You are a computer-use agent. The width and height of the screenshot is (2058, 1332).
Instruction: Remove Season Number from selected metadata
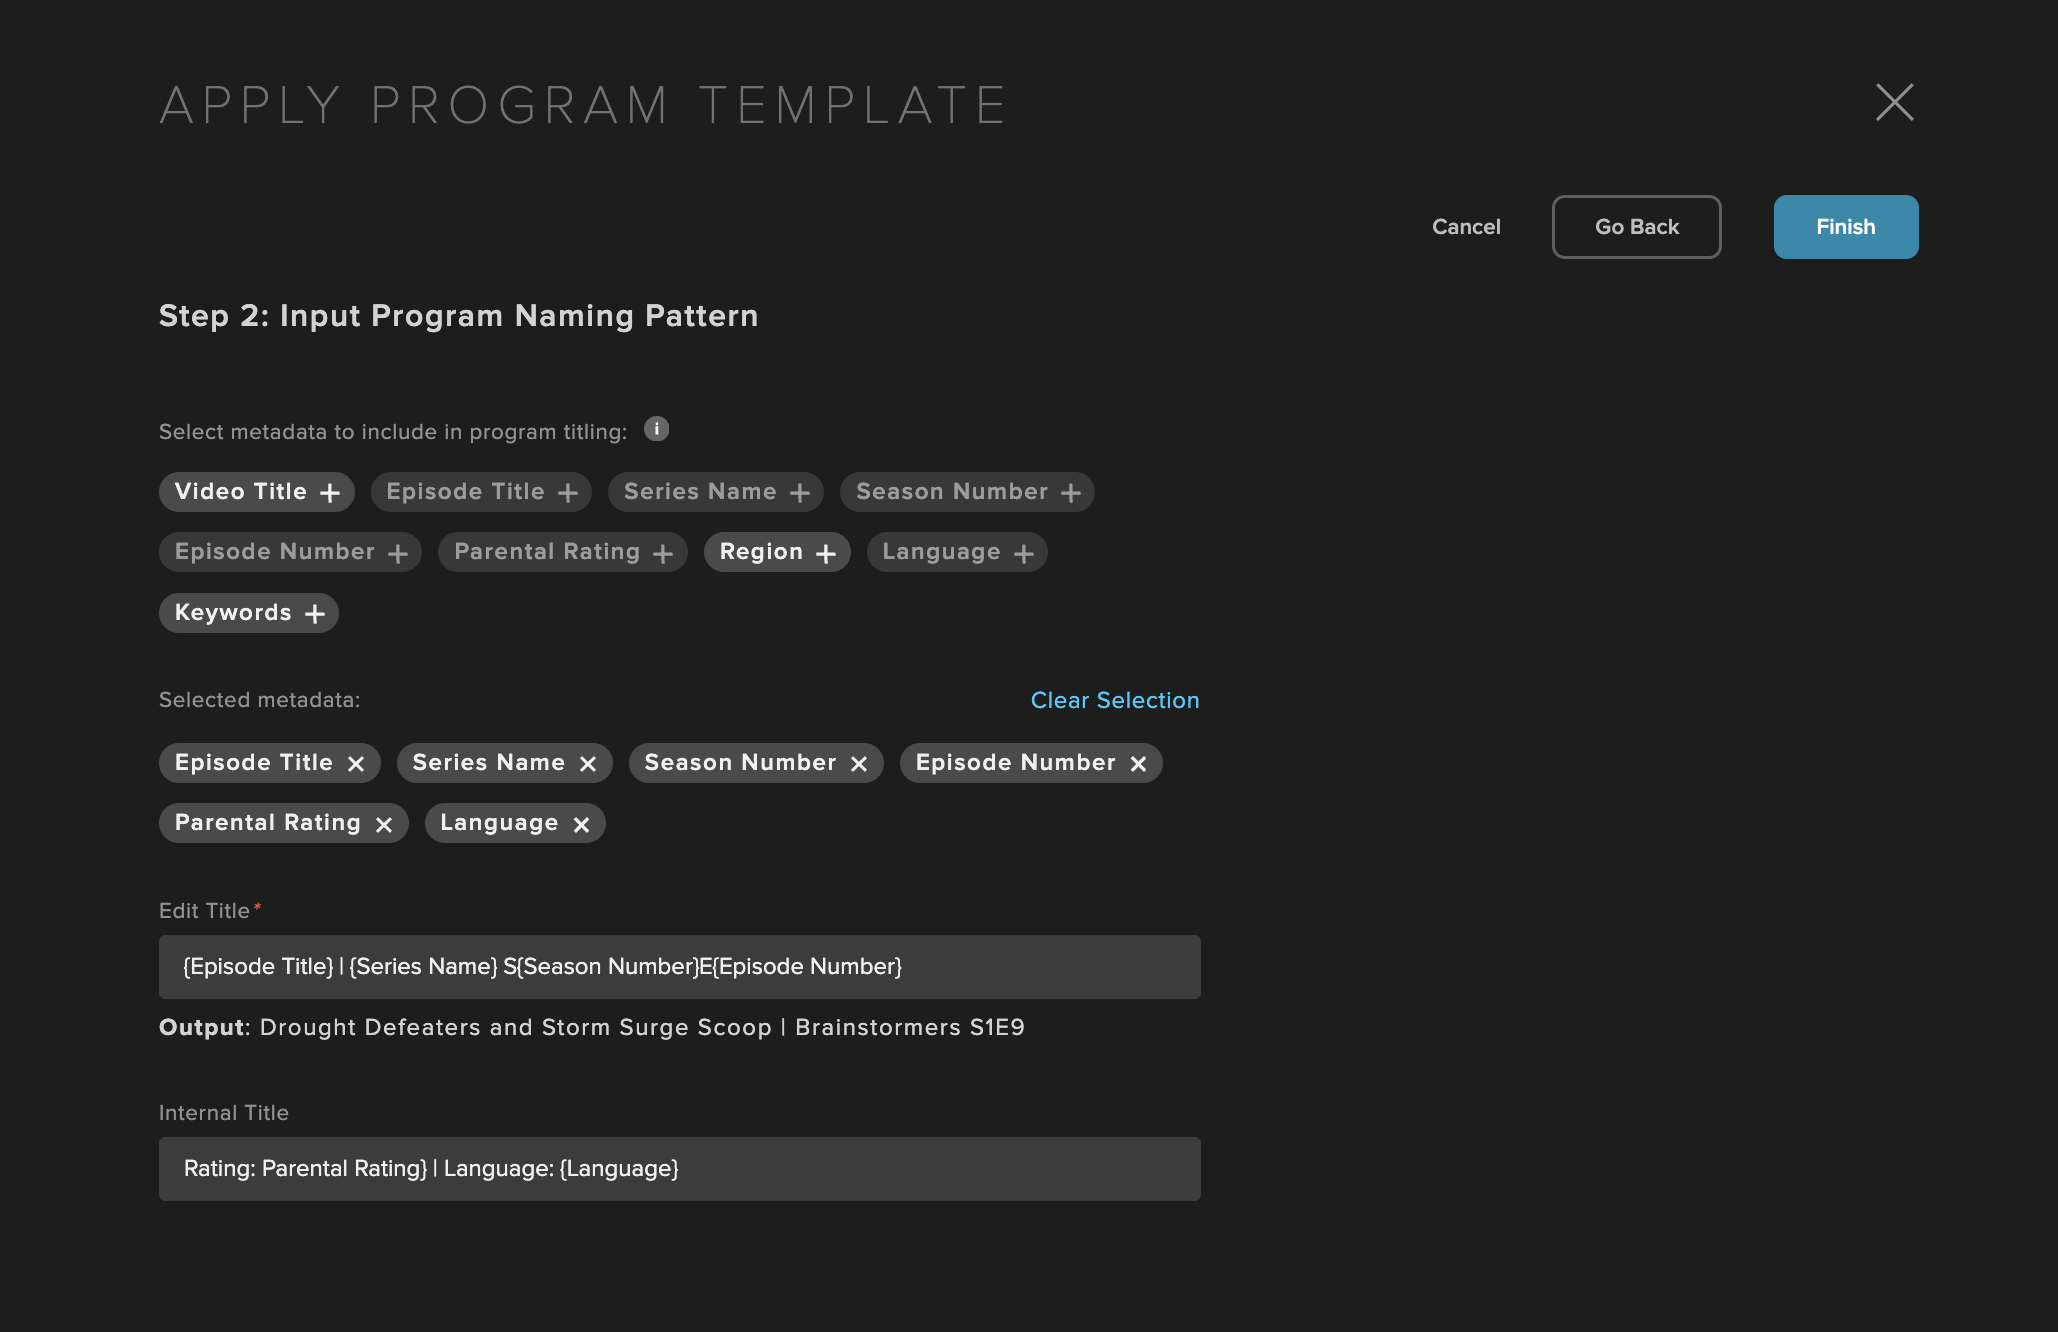(859, 764)
